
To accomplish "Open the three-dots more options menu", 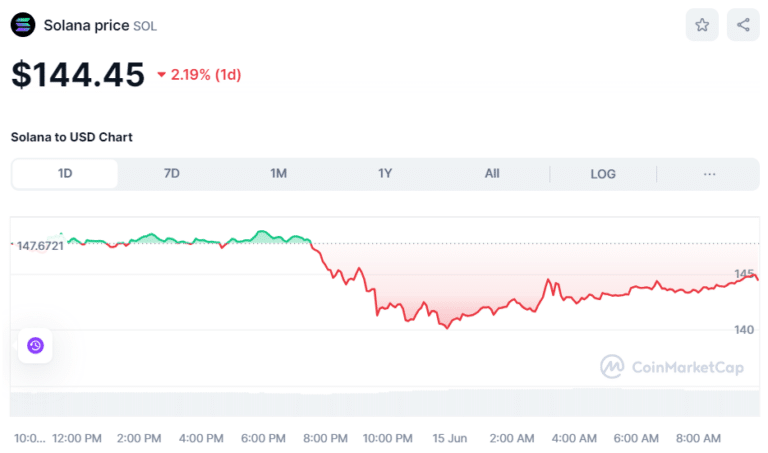I will coord(709,174).
